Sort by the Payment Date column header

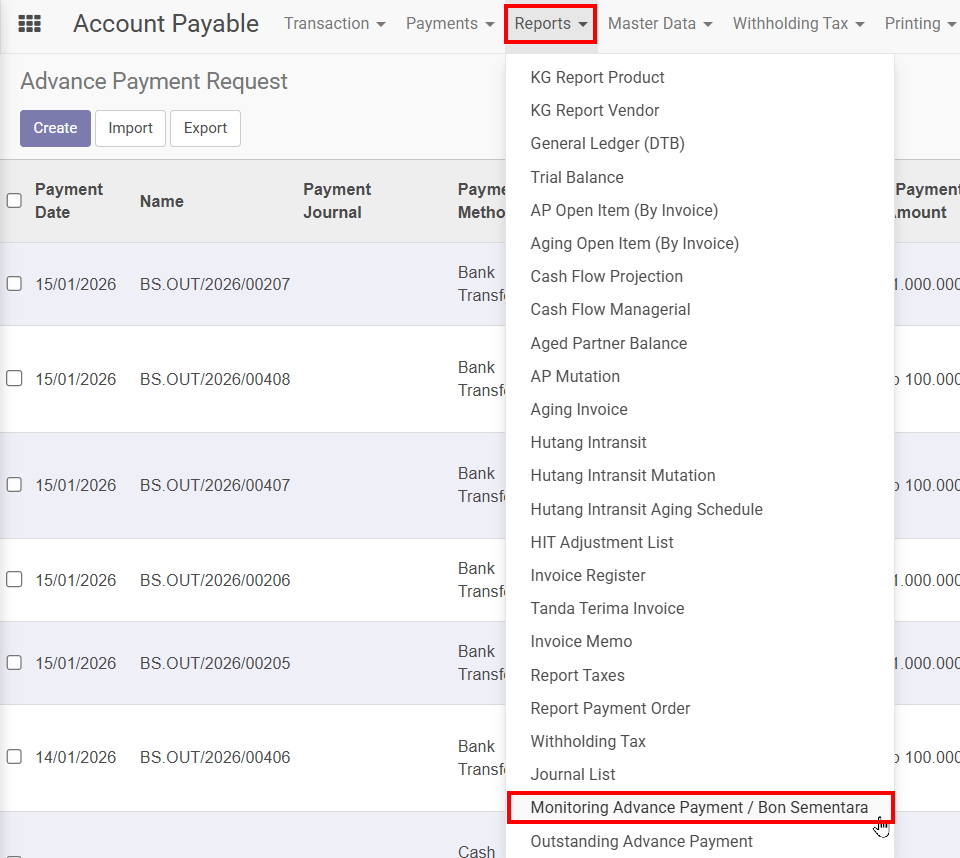(69, 200)
